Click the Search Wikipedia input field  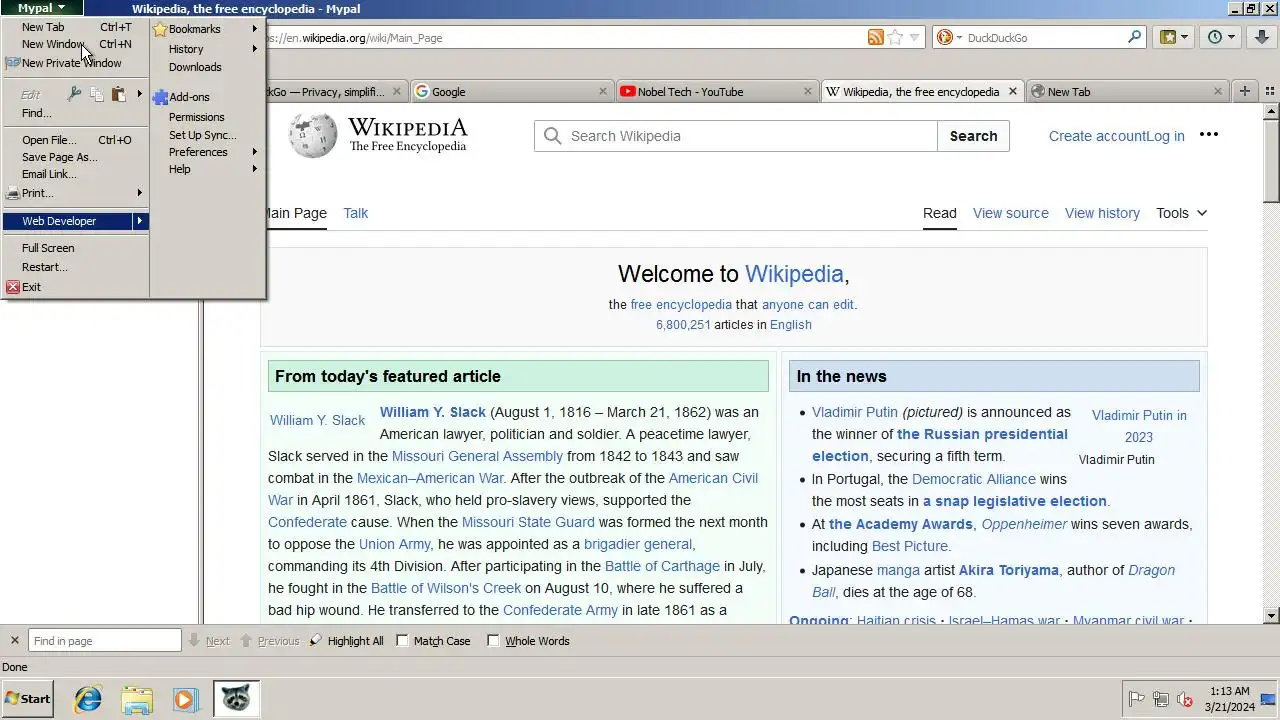click(736, 136)
